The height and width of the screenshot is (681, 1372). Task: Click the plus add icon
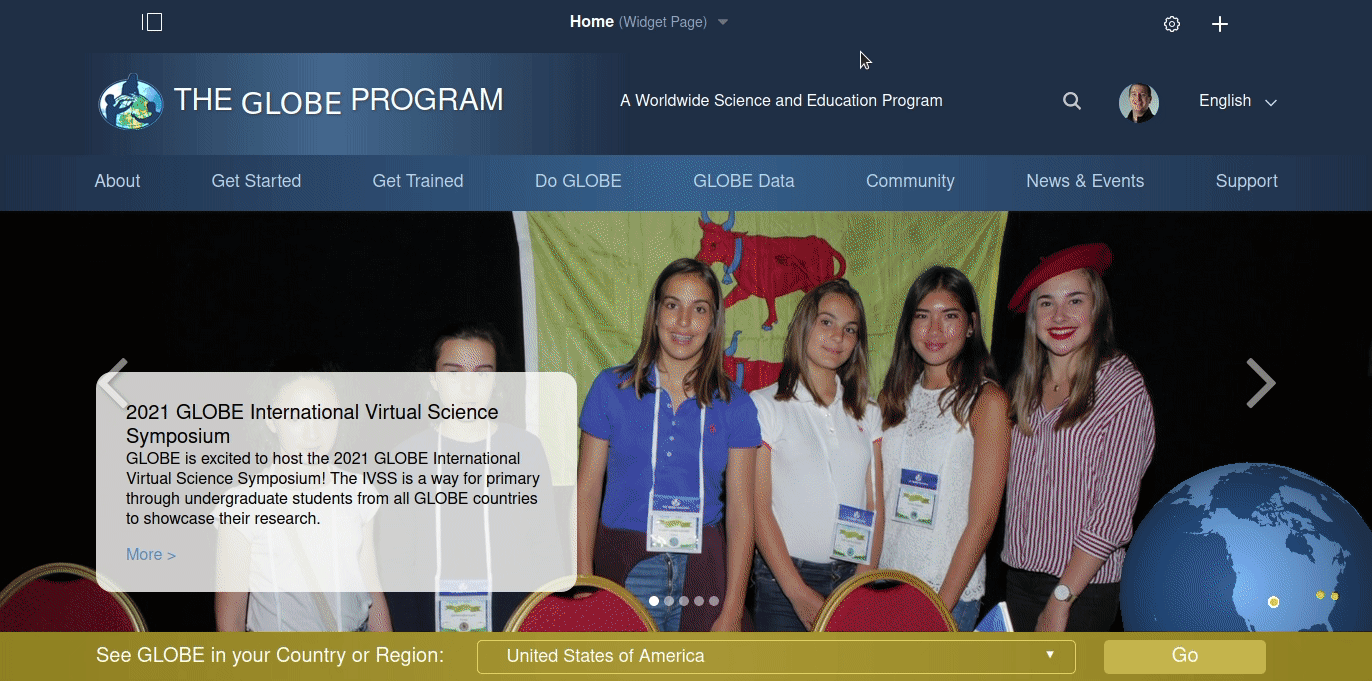click(1220, 24)
